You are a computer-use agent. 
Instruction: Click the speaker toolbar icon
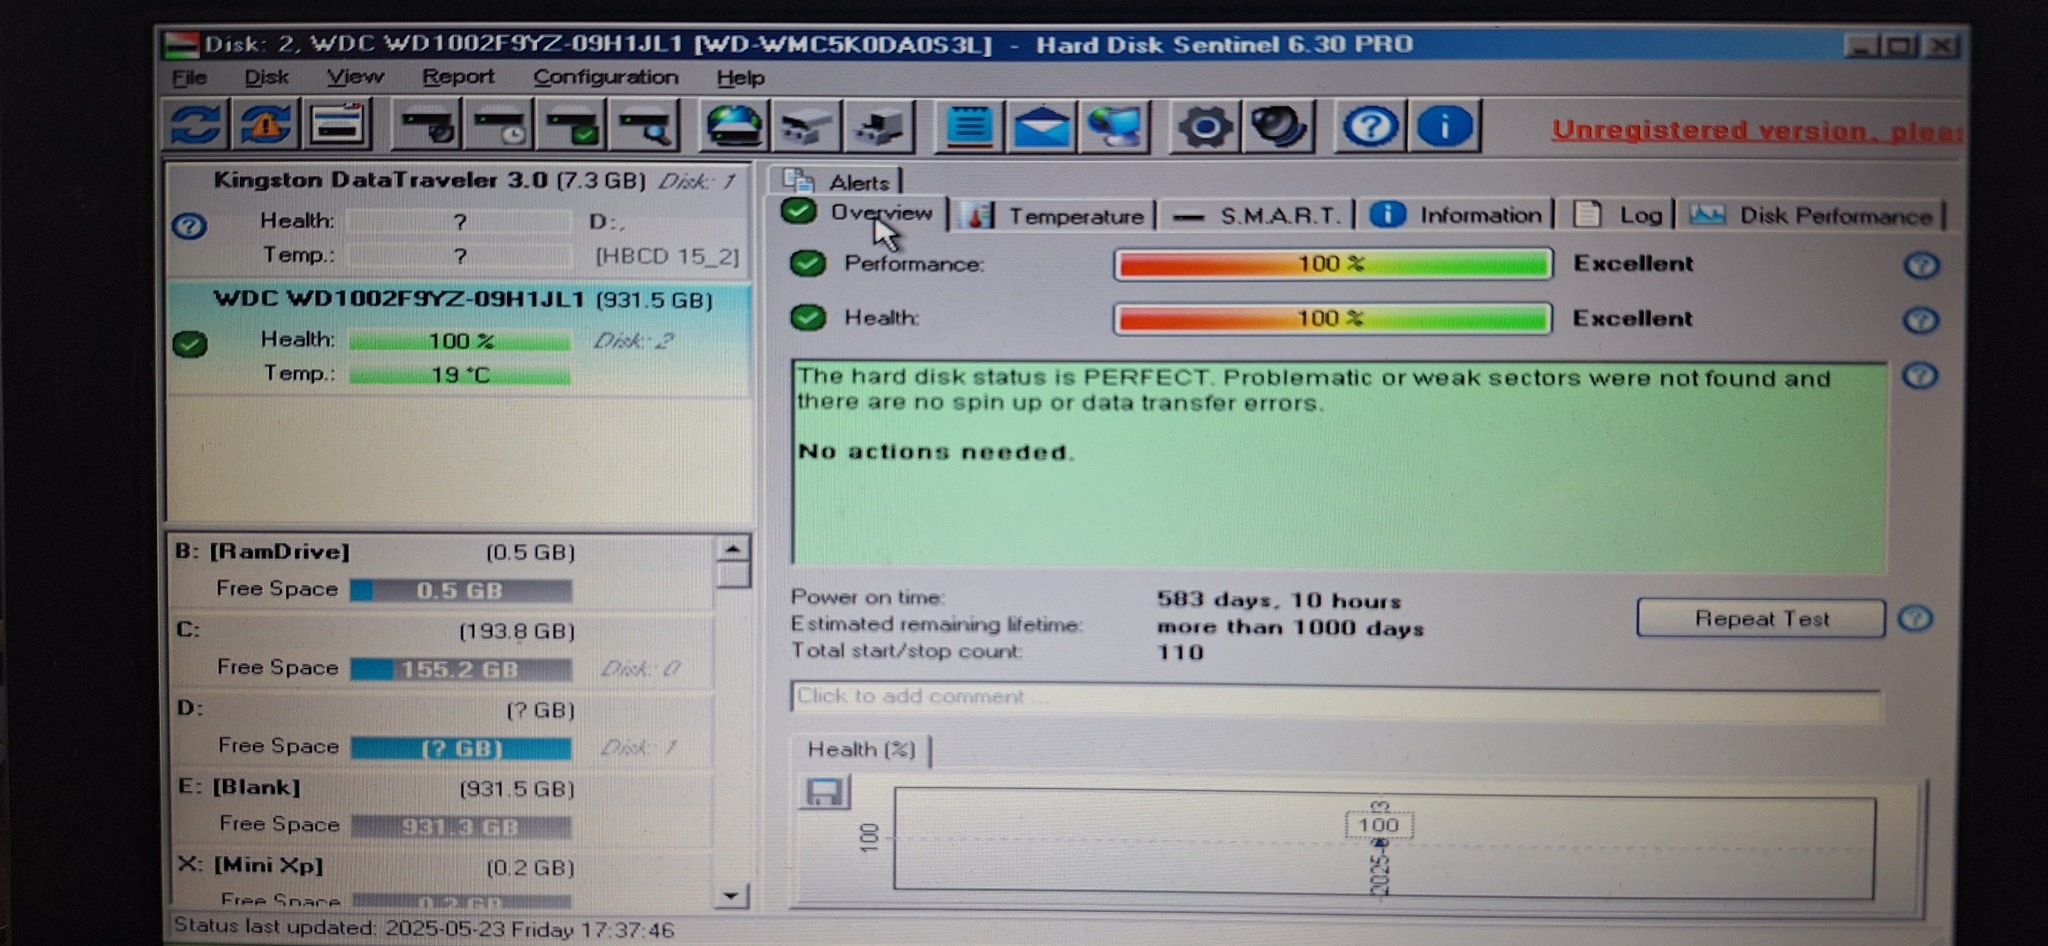[x=1277, y=127]
